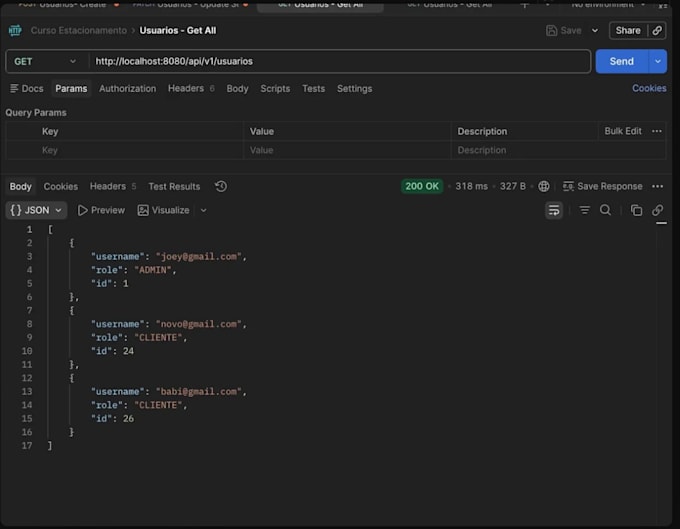Open the Cookies link

point(649,88)
